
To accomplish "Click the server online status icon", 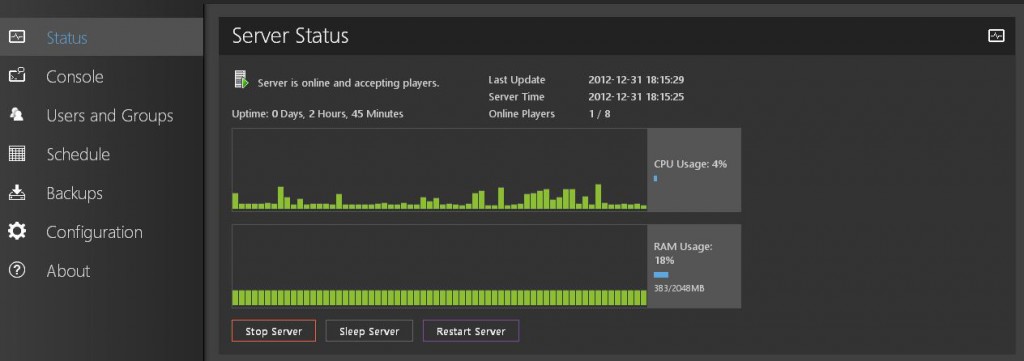I will point(242,80).
